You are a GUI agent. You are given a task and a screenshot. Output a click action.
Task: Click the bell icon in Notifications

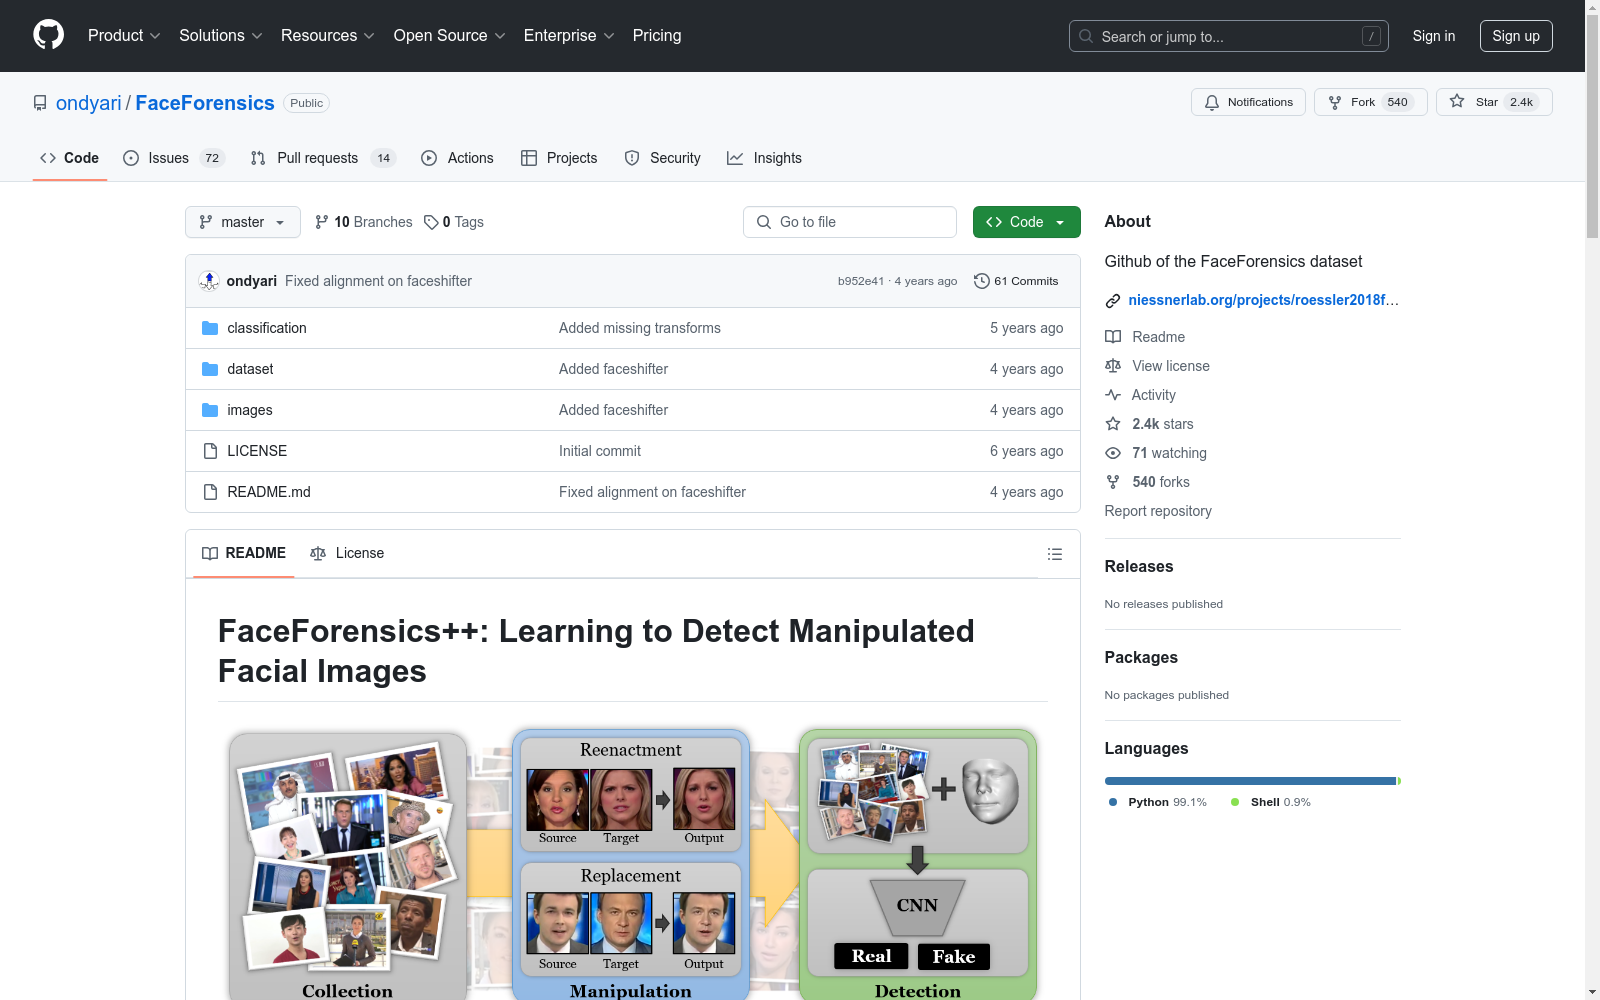[x=1212, y=102]
